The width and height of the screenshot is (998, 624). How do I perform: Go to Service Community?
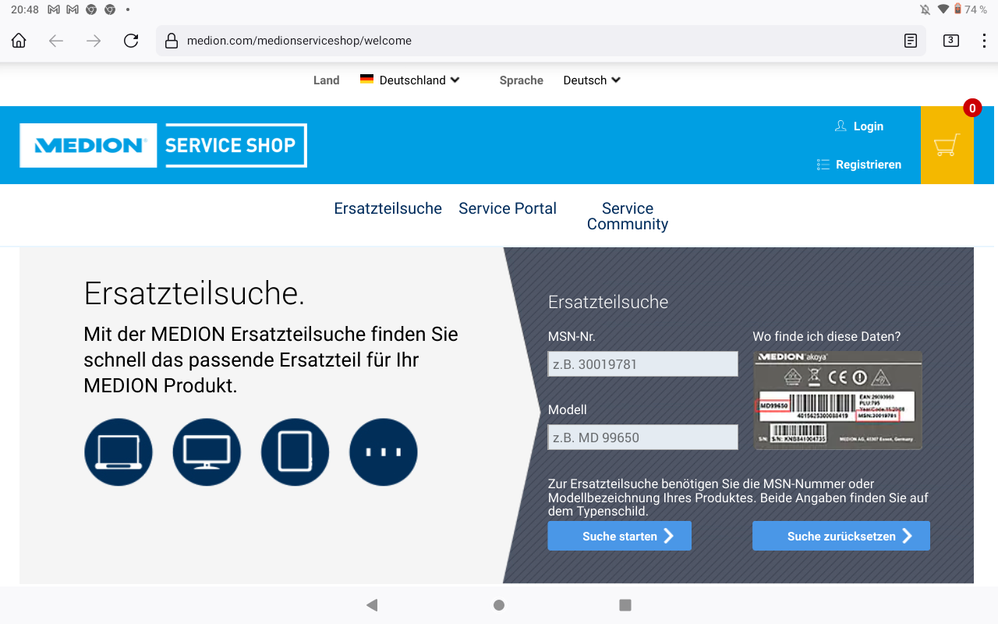click(627, 216)
